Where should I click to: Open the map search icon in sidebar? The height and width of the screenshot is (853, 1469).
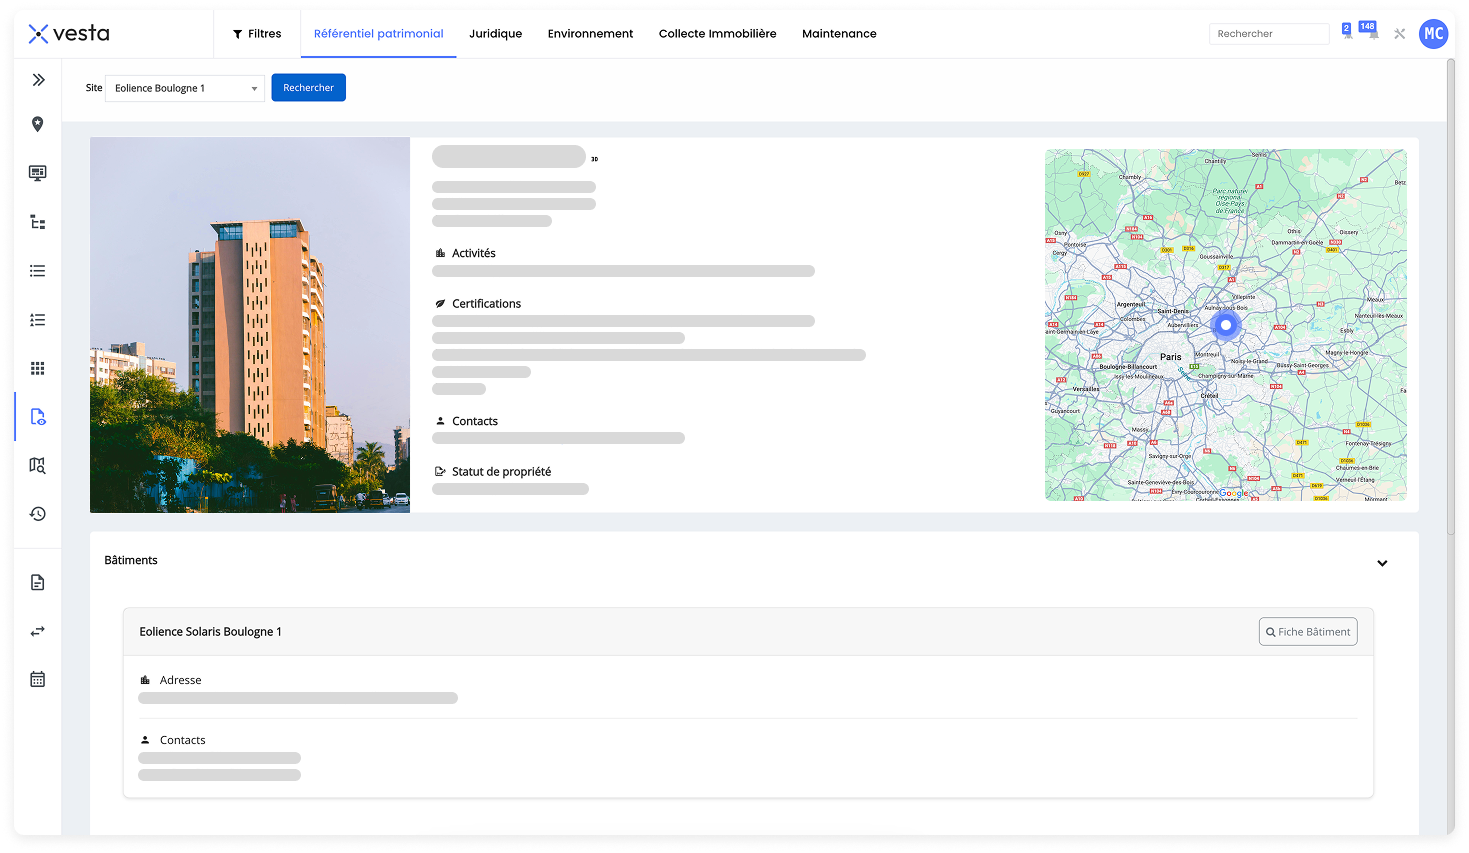[x=38, y=465]
